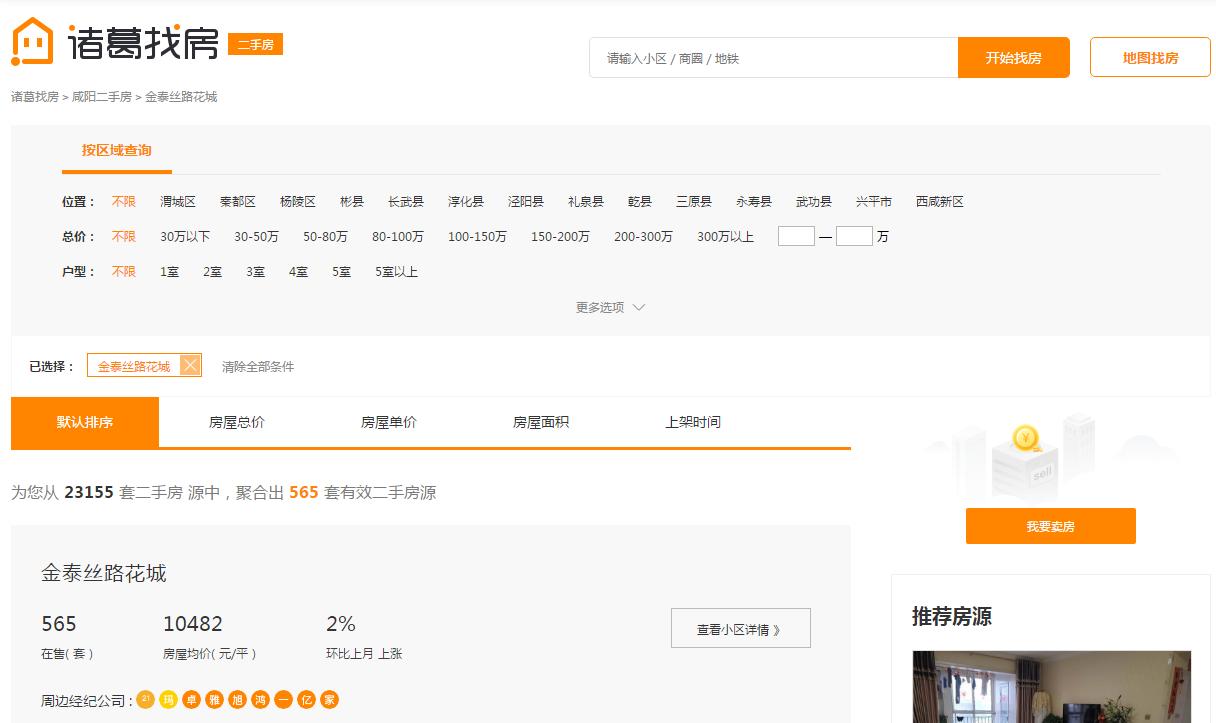Select the 鸿 agency icon
1216x723 pixels.
point(260,700)
